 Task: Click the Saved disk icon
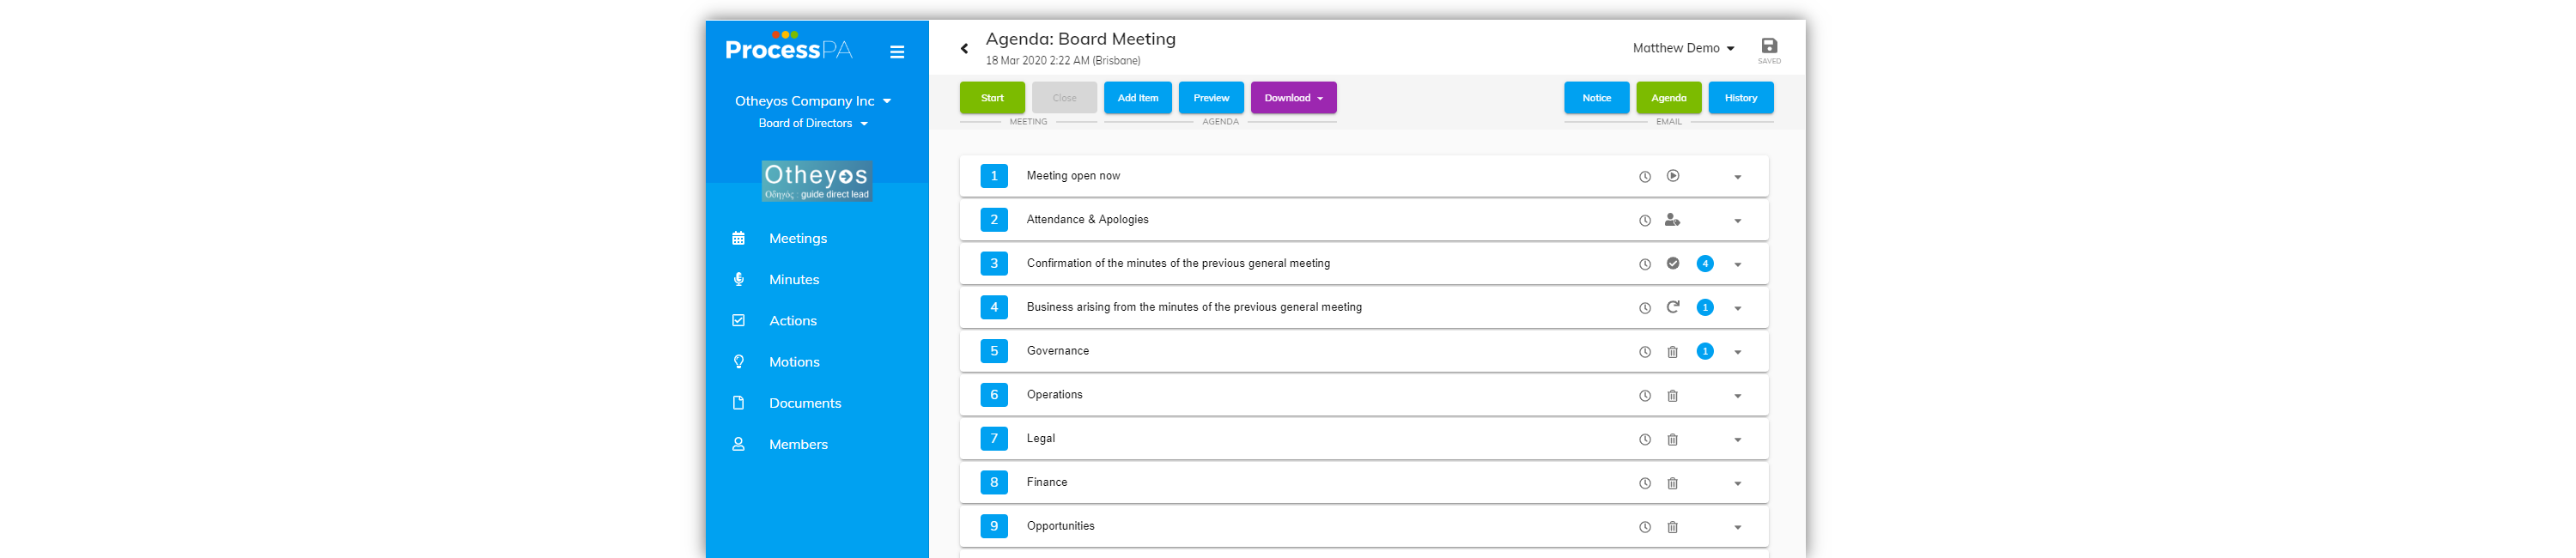point(1769,47)
